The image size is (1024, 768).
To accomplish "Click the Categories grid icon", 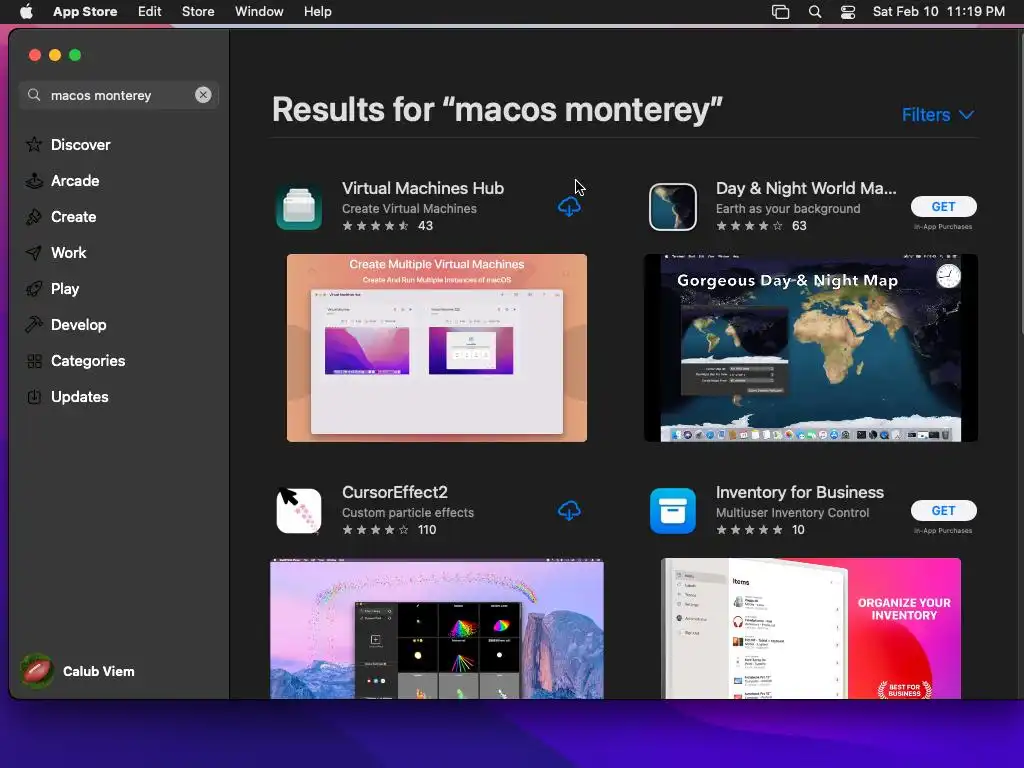I will click(34, 360).
